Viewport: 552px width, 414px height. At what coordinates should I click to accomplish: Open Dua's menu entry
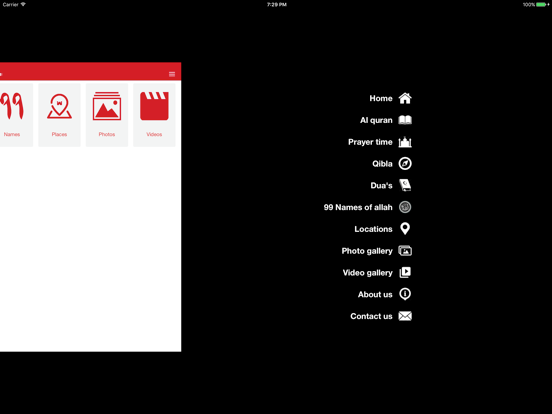381,186
